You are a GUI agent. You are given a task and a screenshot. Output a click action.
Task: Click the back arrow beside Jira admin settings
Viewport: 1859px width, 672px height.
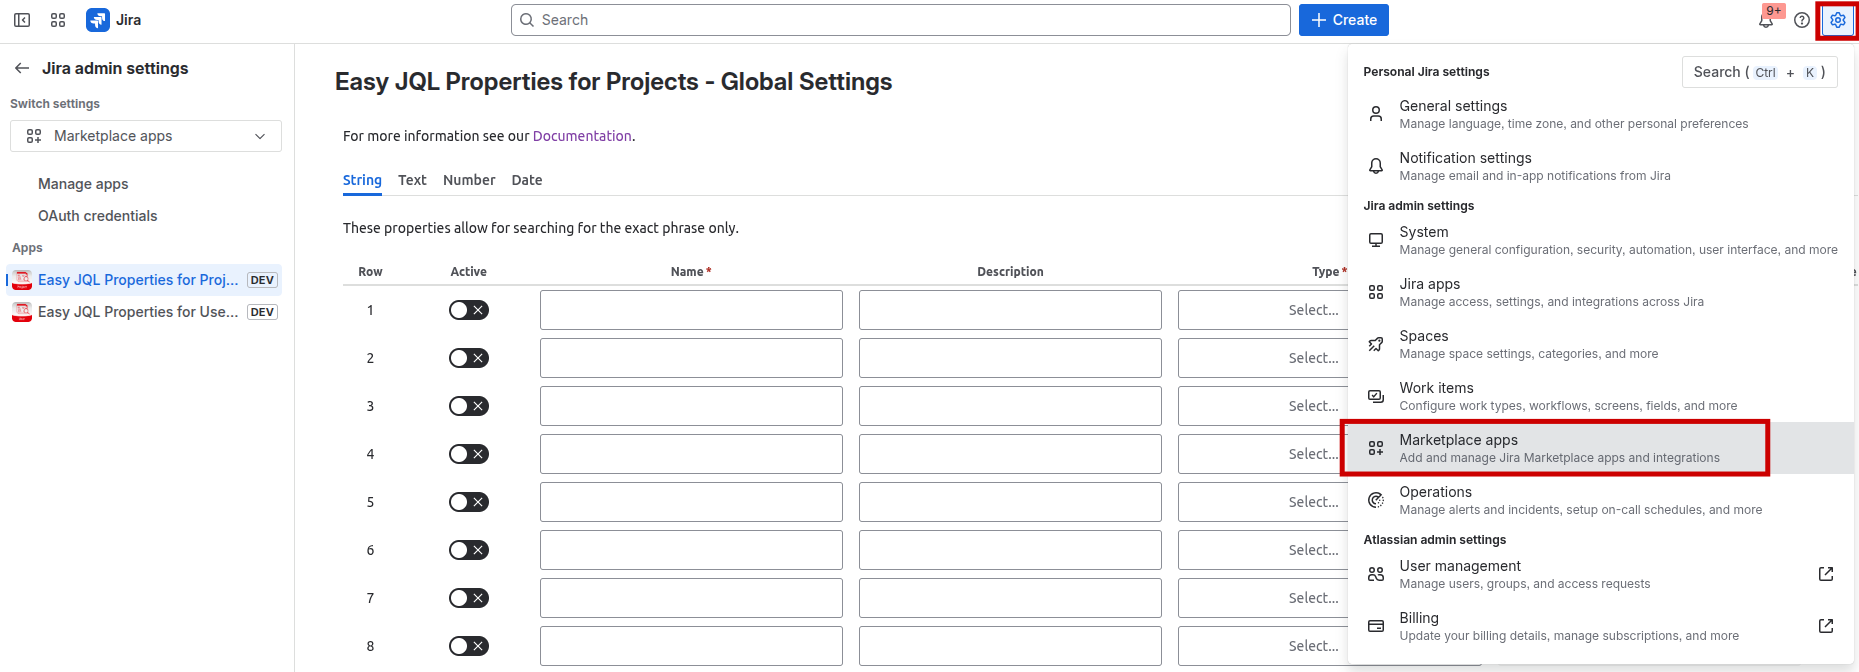tap(22, 68)
